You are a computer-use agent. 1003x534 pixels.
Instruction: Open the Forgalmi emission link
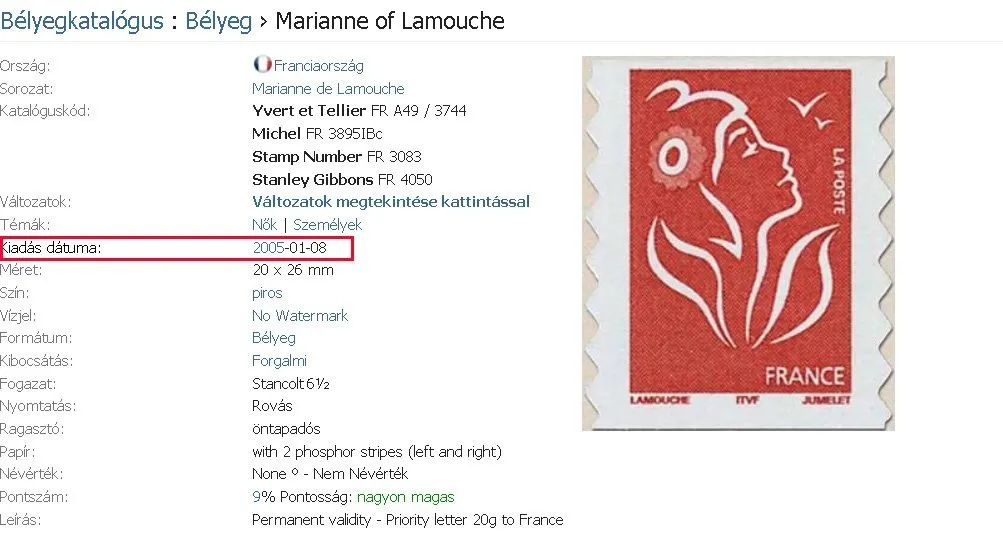(x=279, y=361)
